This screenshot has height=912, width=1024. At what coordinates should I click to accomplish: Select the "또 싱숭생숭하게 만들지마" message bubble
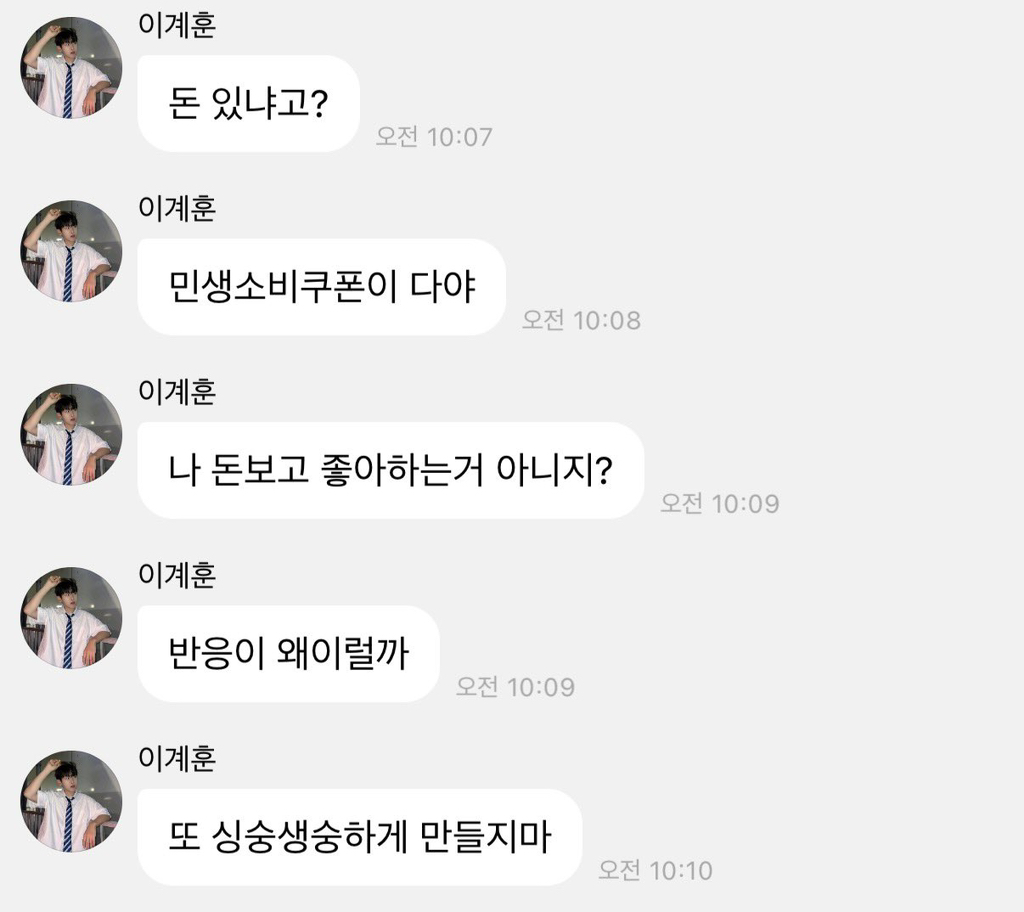coord(359,837)
